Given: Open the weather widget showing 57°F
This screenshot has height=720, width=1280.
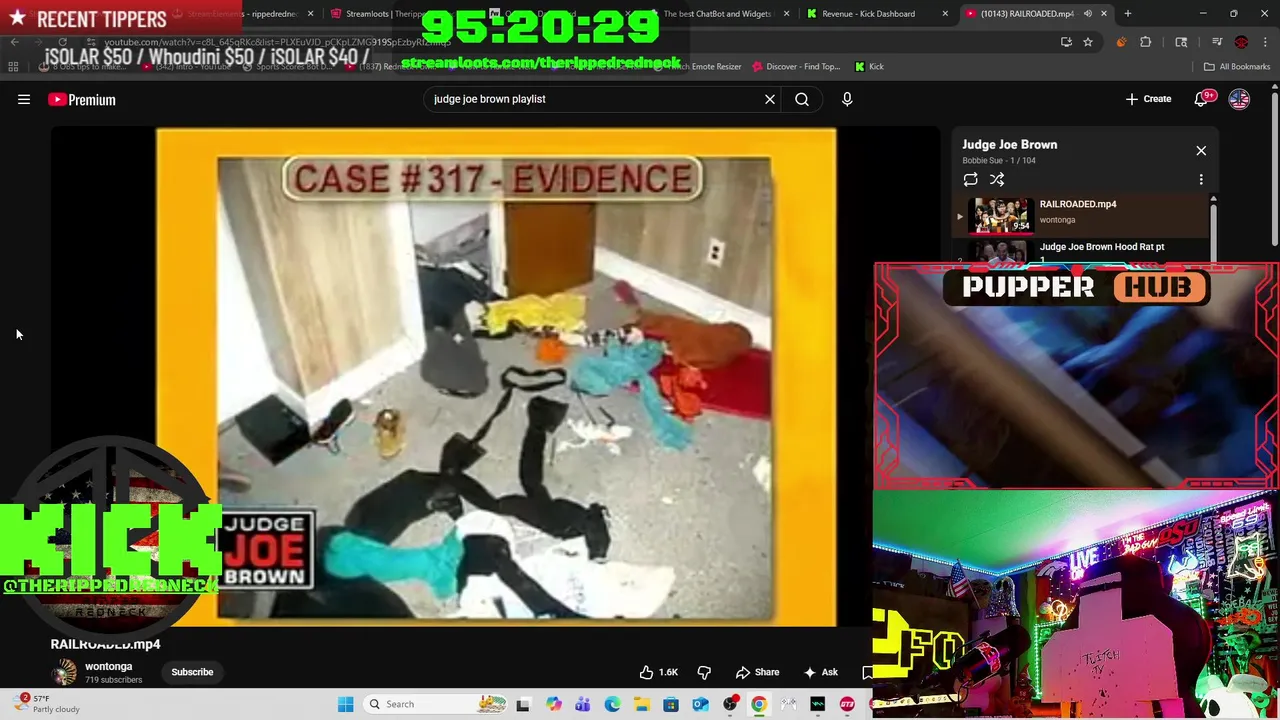Looking at the screenshot, I should coord(48,704).
